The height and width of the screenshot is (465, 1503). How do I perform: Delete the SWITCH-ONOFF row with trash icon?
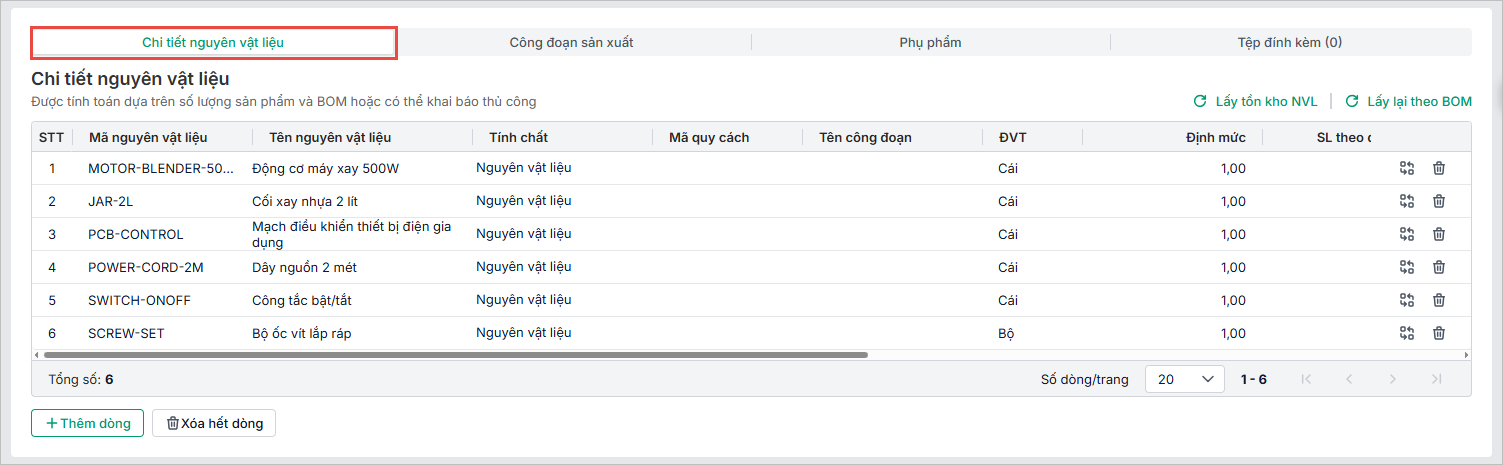[1439, 300]
